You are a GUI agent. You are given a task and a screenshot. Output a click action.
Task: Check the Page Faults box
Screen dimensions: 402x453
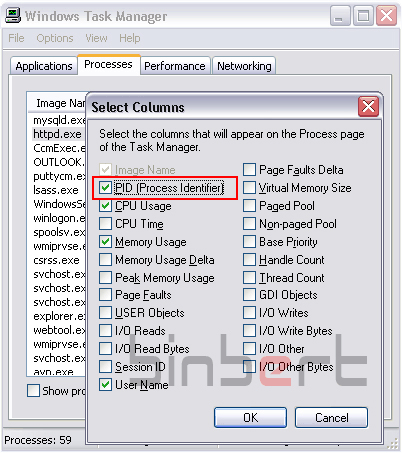click(x=105, y=295)
